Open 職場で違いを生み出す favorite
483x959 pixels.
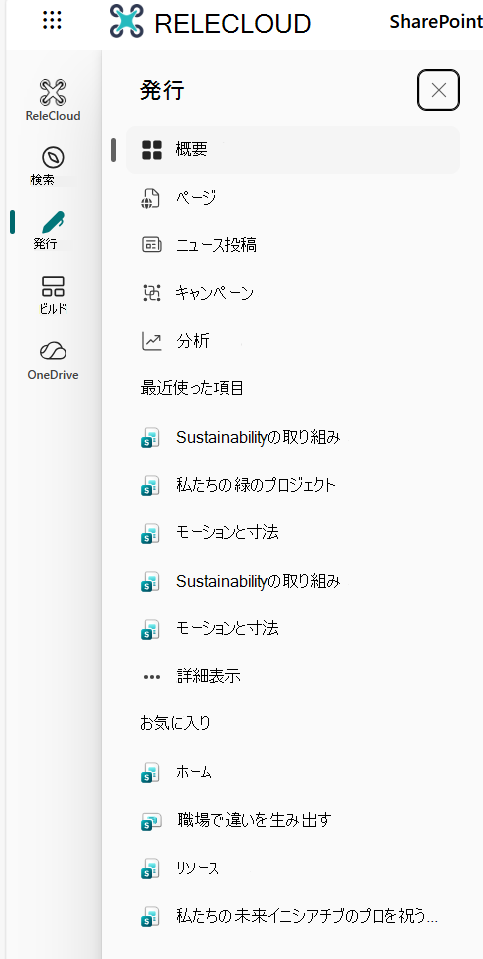pyautogui.click(x=293, y=820)
